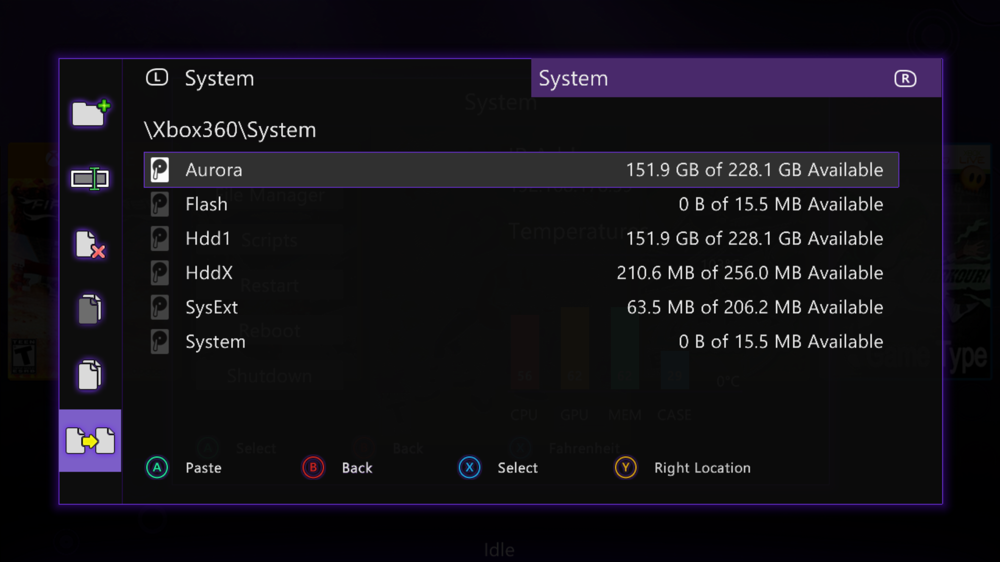The image size is (1000, 562).
Task: Open the System drive entry in the list
Action: point(521,342)
